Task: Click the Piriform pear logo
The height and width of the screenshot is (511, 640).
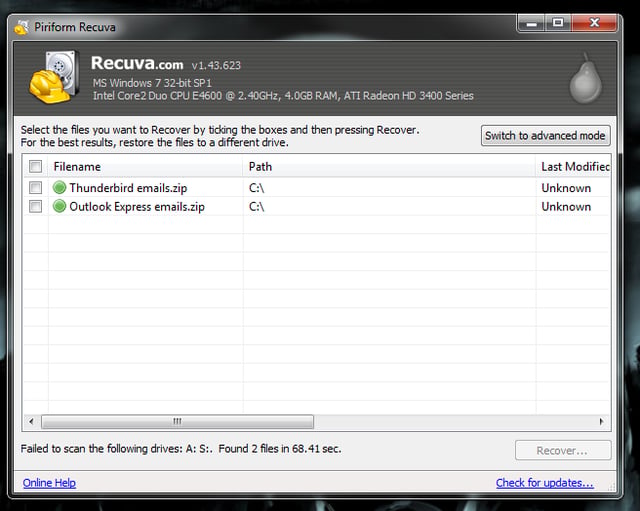Action: (x=585, y=78)
